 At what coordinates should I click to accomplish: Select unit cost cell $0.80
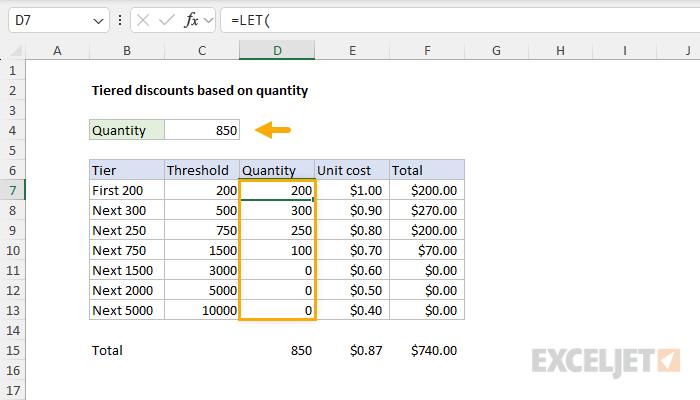pos(352,230)
